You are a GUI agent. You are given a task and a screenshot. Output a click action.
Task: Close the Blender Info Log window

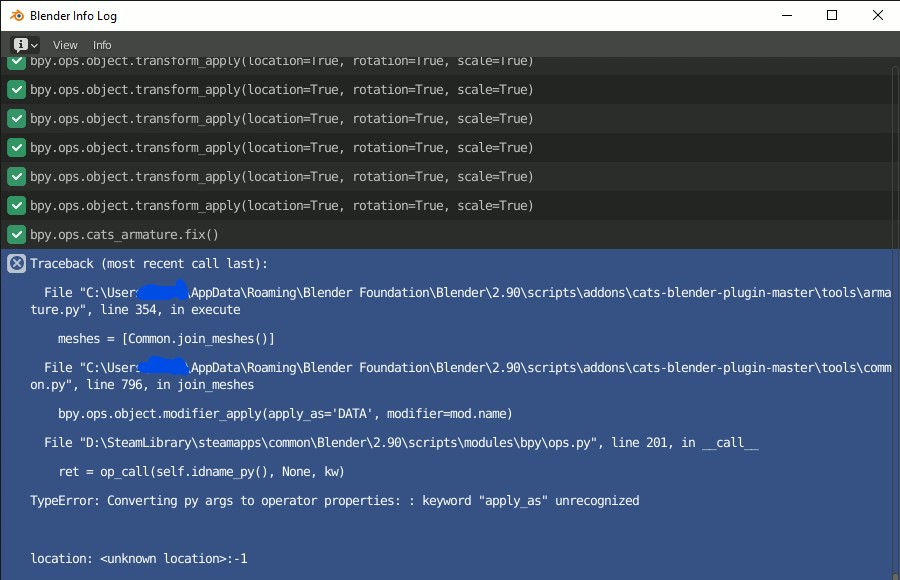(x=878, y=16)
